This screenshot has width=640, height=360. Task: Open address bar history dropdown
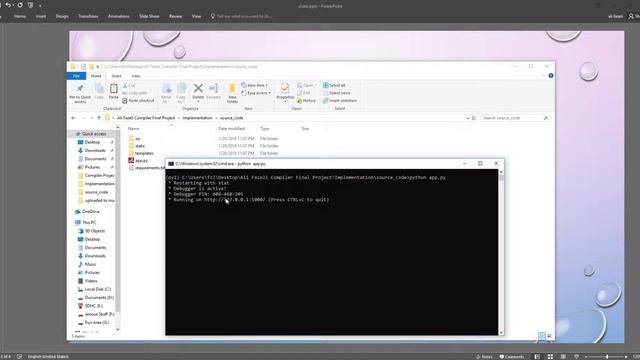(467, 118)
